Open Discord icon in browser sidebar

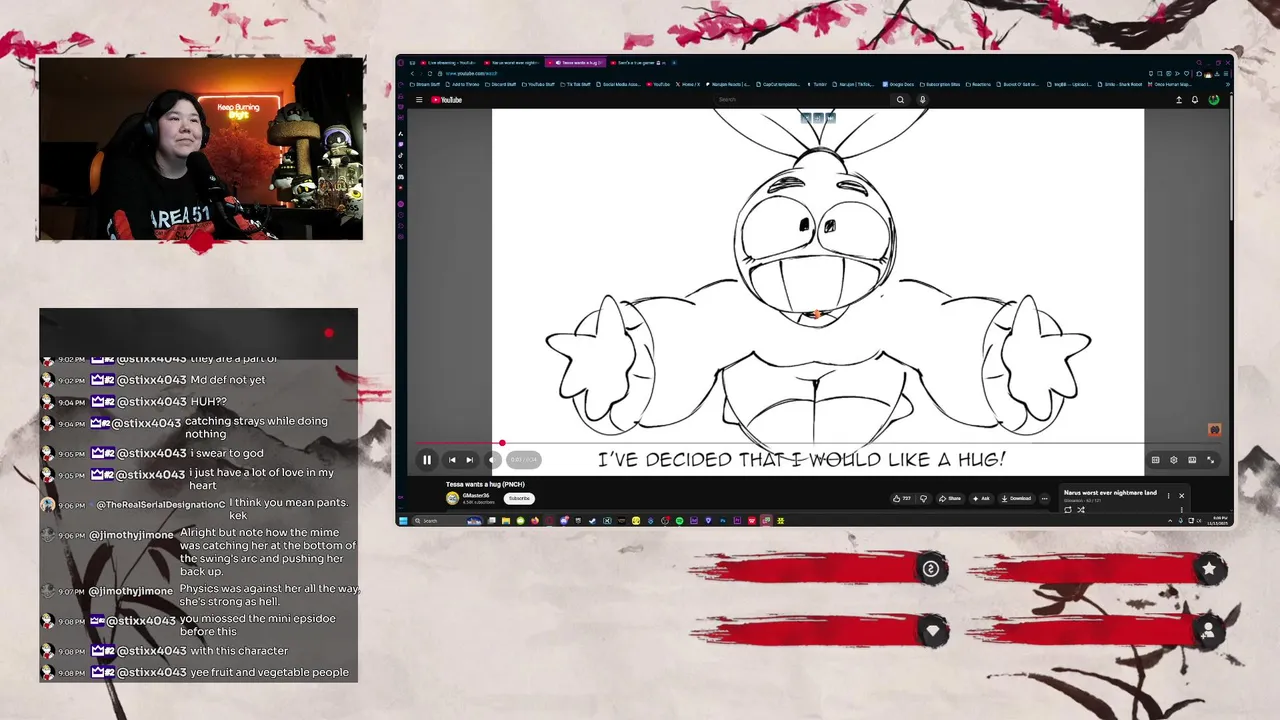click(x=401, y=177)
